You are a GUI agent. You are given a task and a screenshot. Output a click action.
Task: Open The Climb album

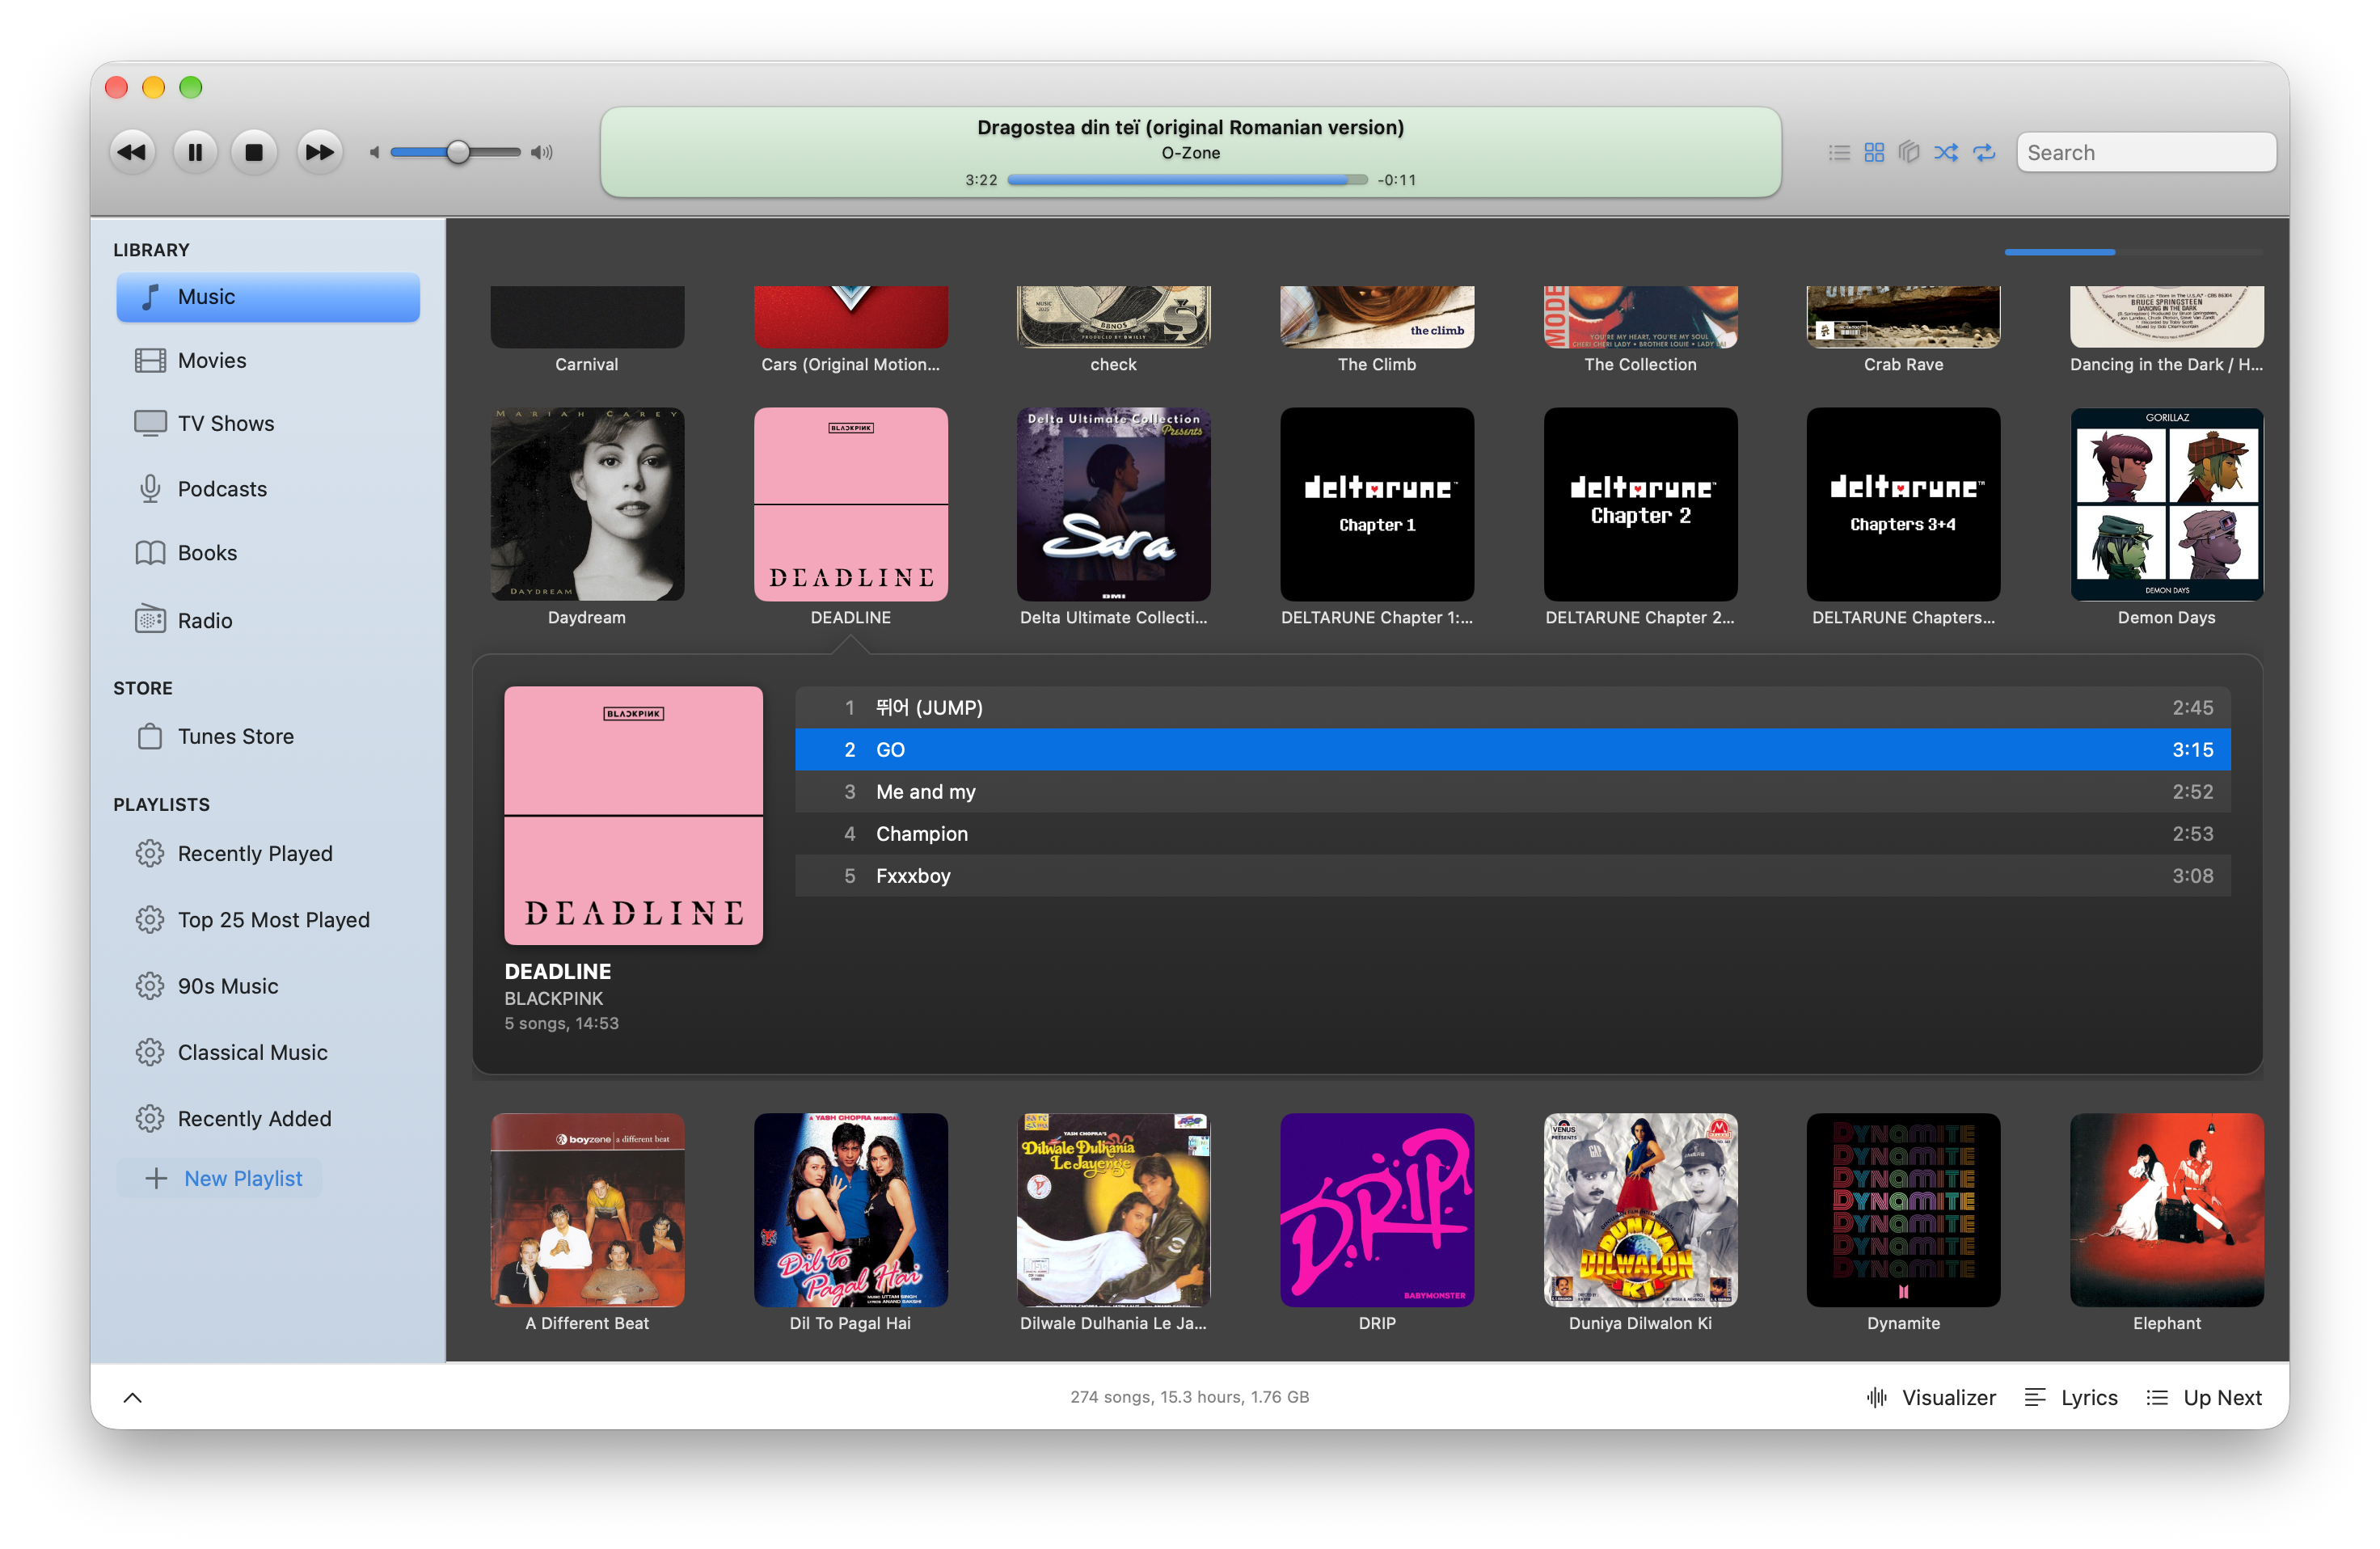pyautogui.click(x=1377, y=317)
